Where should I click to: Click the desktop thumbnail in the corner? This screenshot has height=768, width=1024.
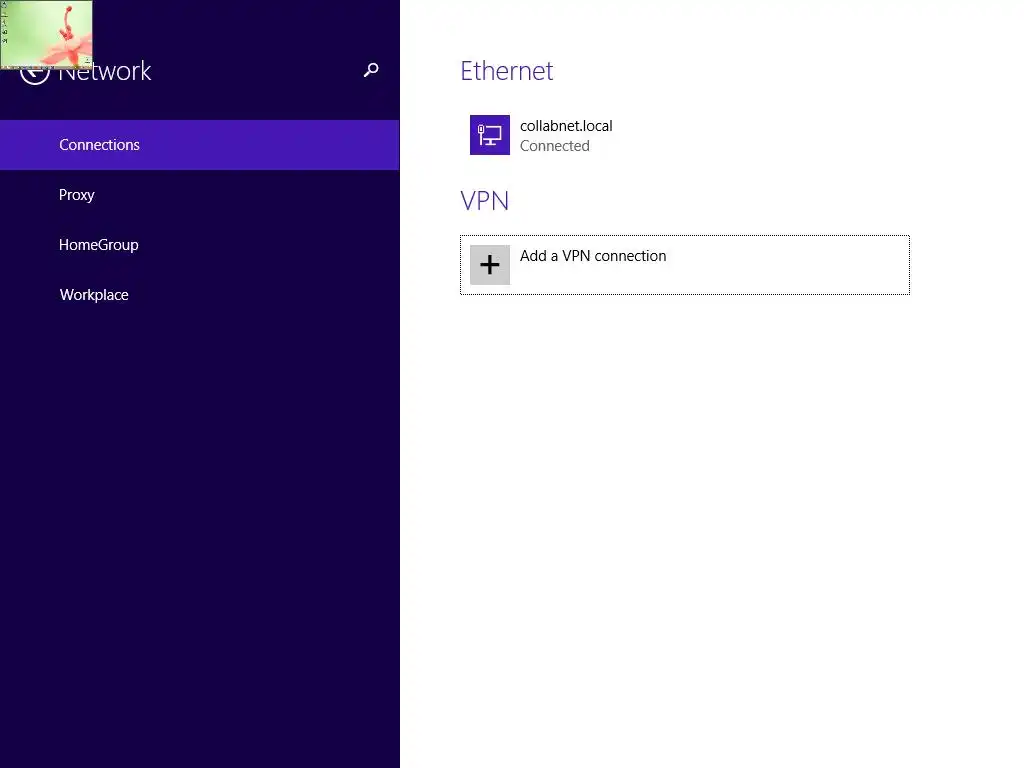click(46, 33)
